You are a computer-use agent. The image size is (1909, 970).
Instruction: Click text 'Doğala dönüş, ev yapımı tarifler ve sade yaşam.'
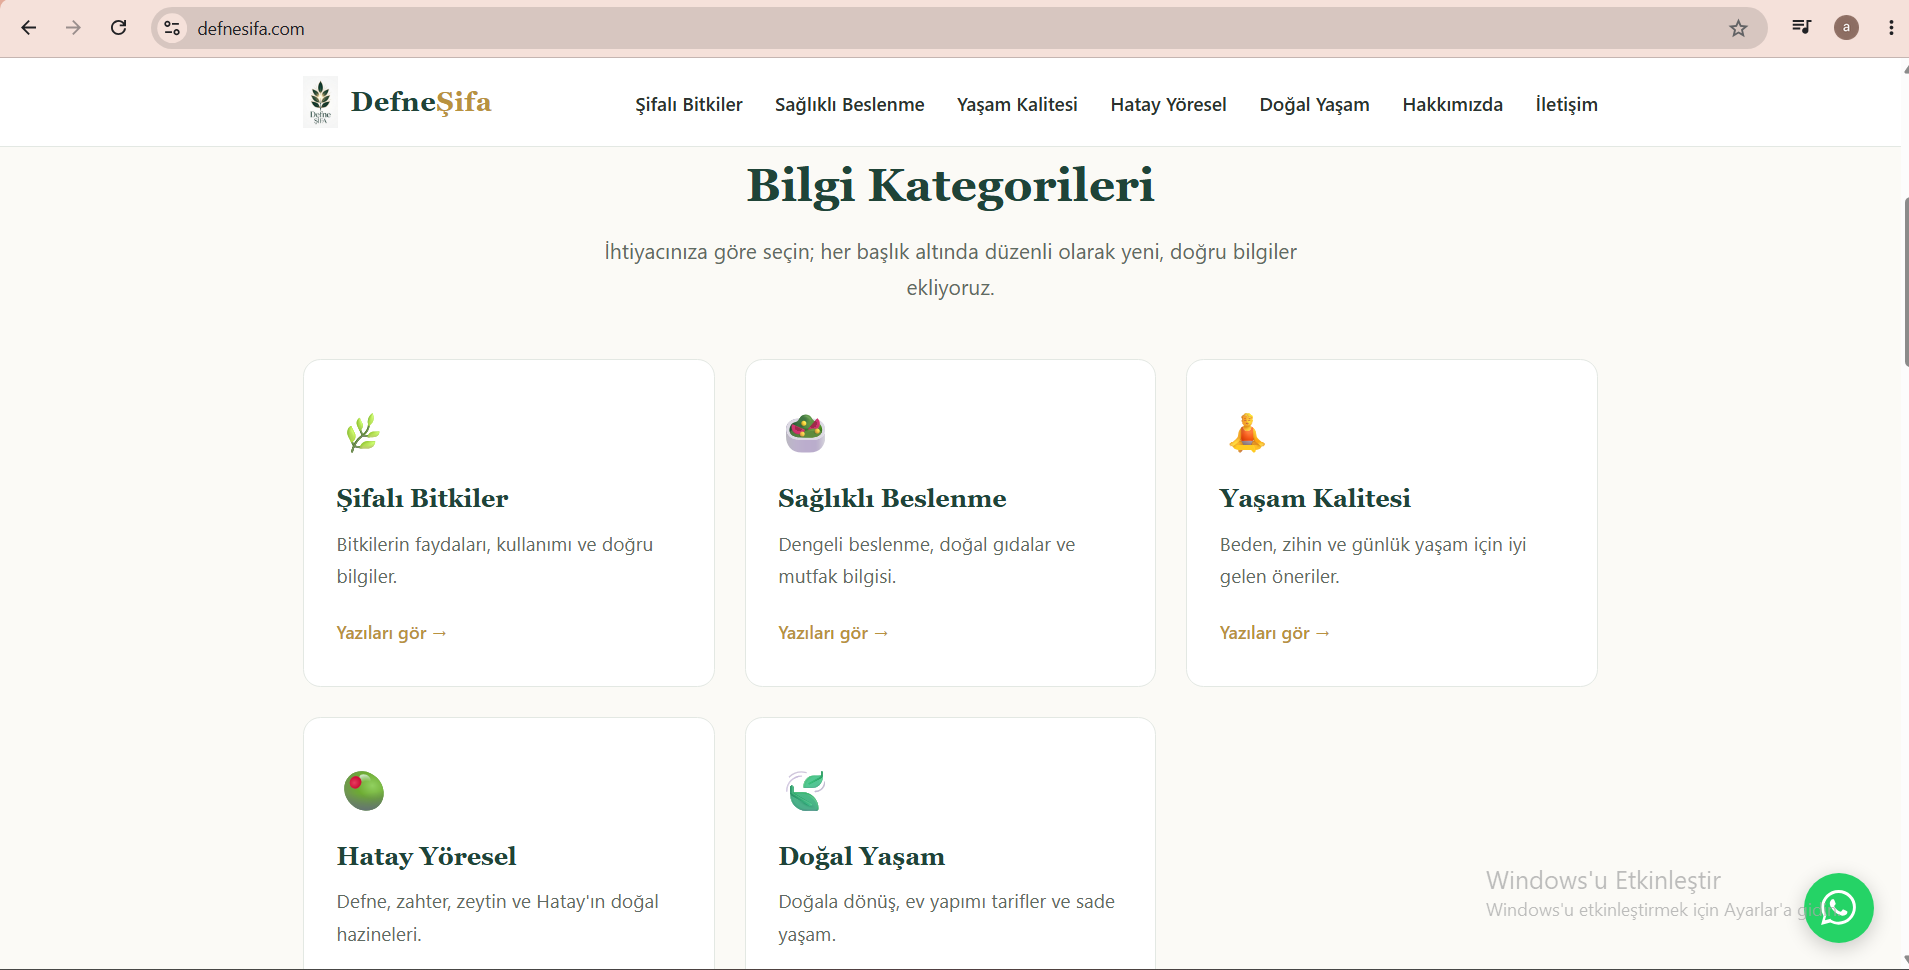point(946,918)
